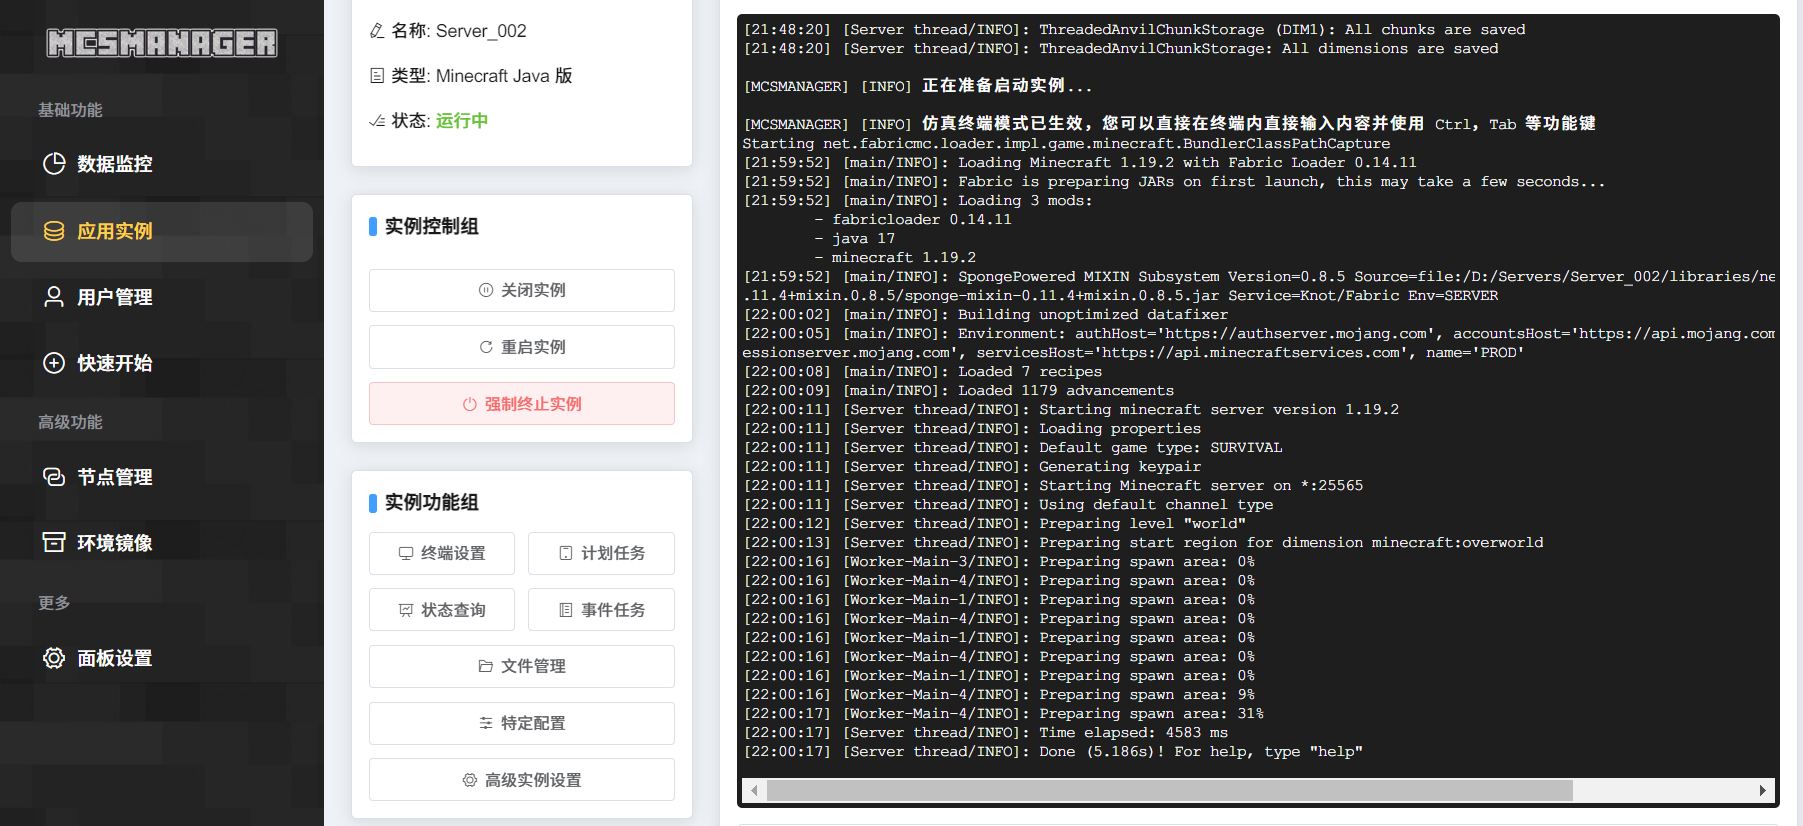Select the 应用实例 database icon
The image size is (1803, 826).
54,231
